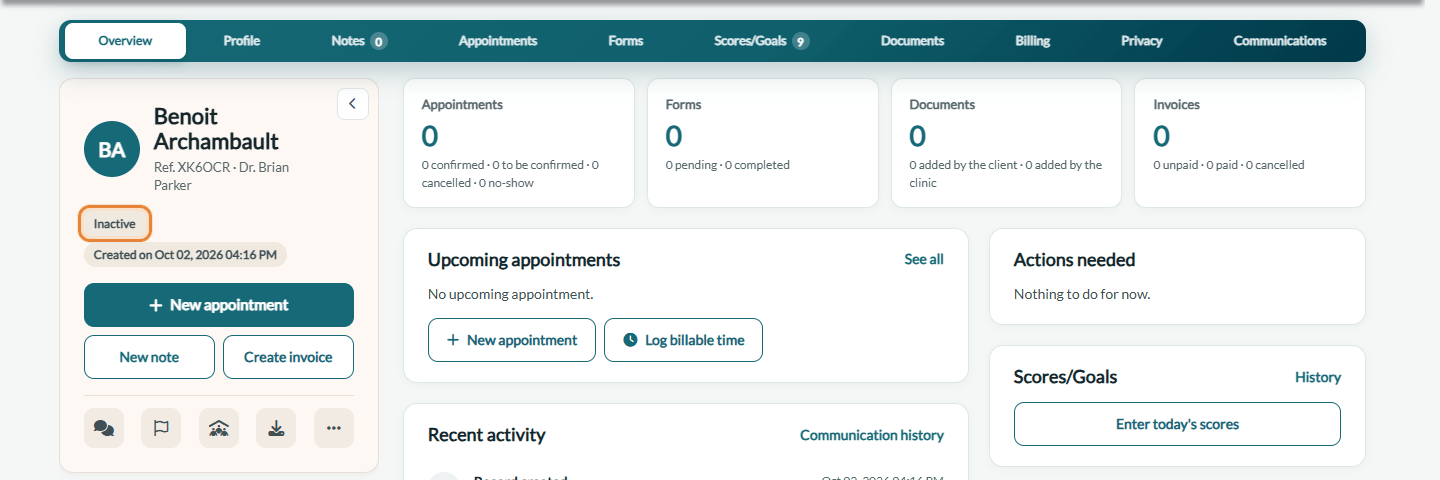Click the Create invoice button
Viewport: 1440px width, 480px height.
(x=288, y=357)
